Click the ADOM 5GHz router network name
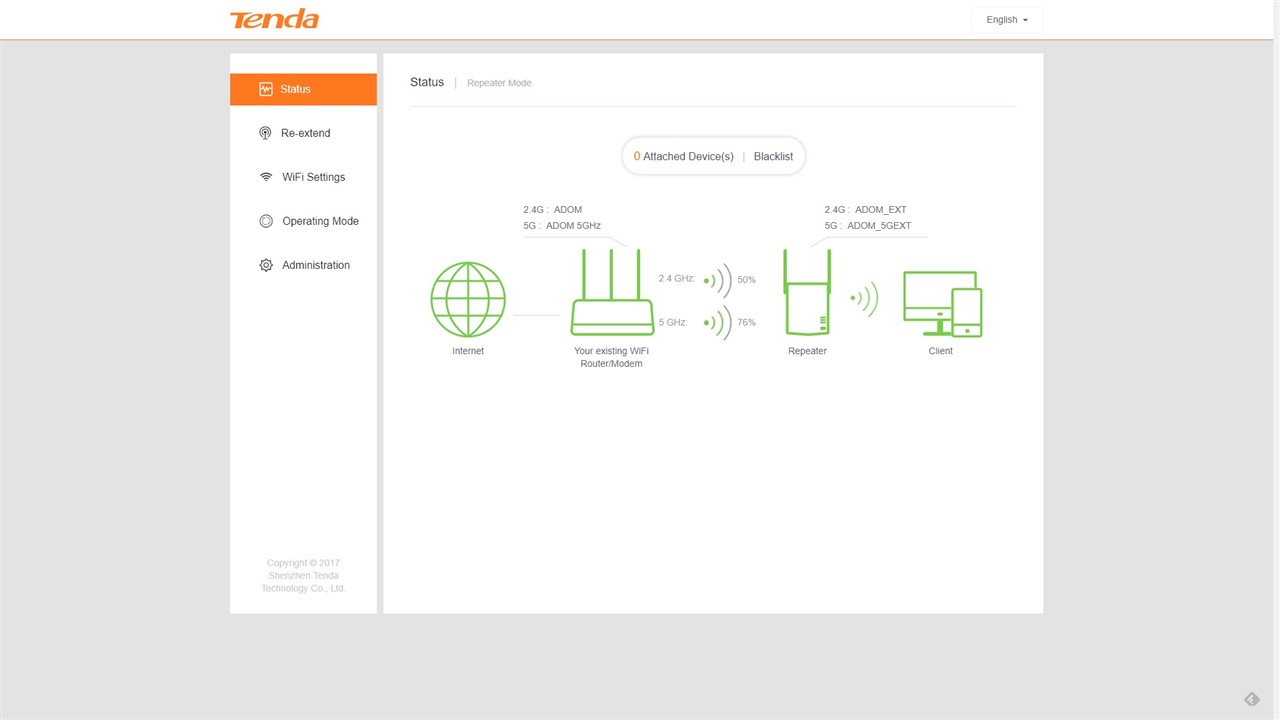1280x720 pixels. [x=573, y=226]
